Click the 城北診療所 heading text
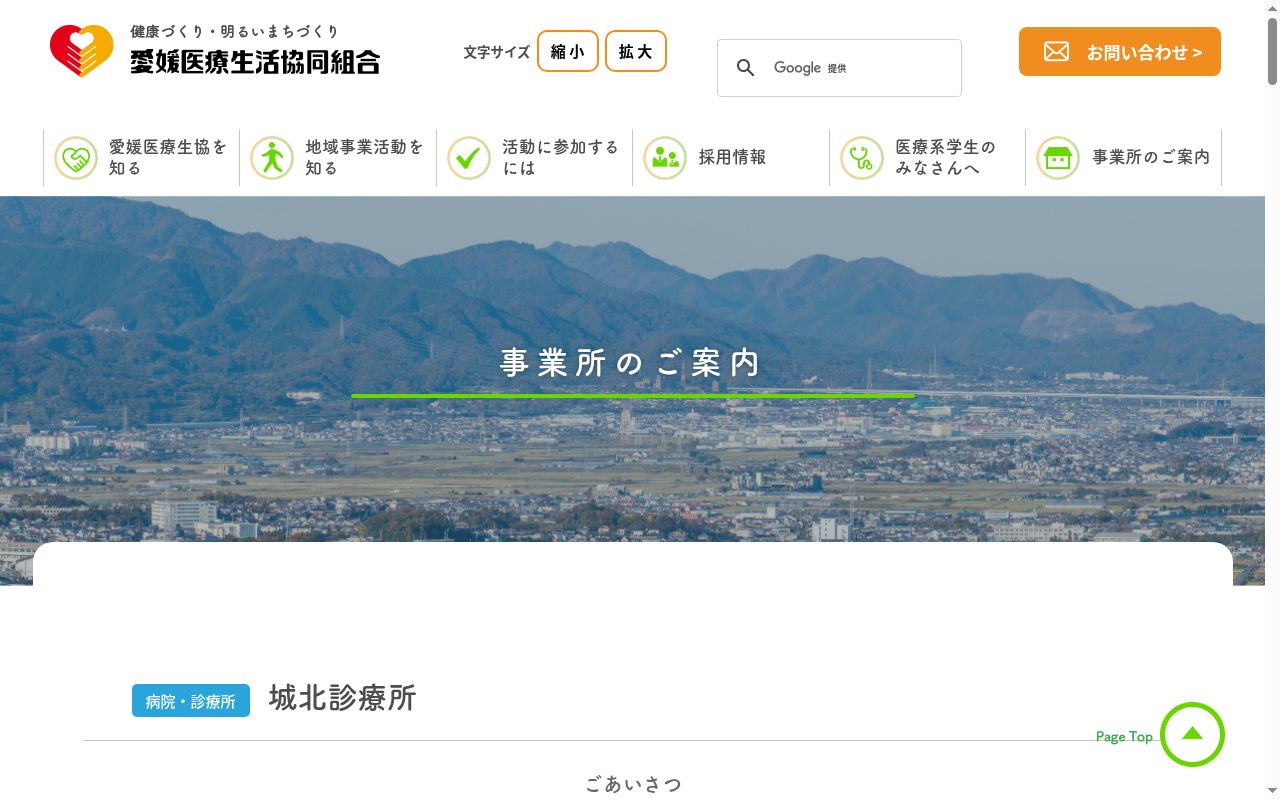 342,698
